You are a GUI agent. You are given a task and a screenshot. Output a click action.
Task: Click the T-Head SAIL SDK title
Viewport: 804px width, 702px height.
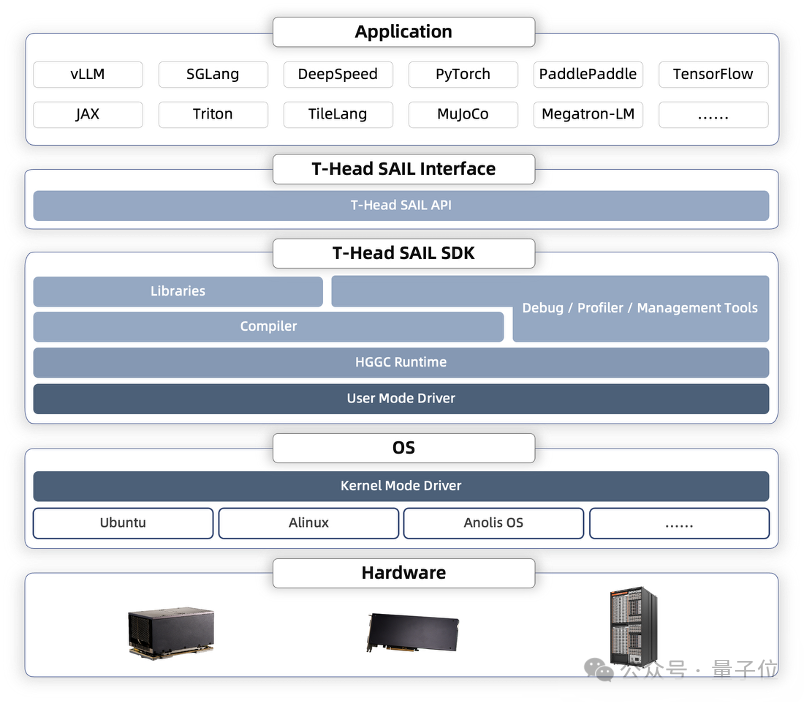[x=404, y=253]
